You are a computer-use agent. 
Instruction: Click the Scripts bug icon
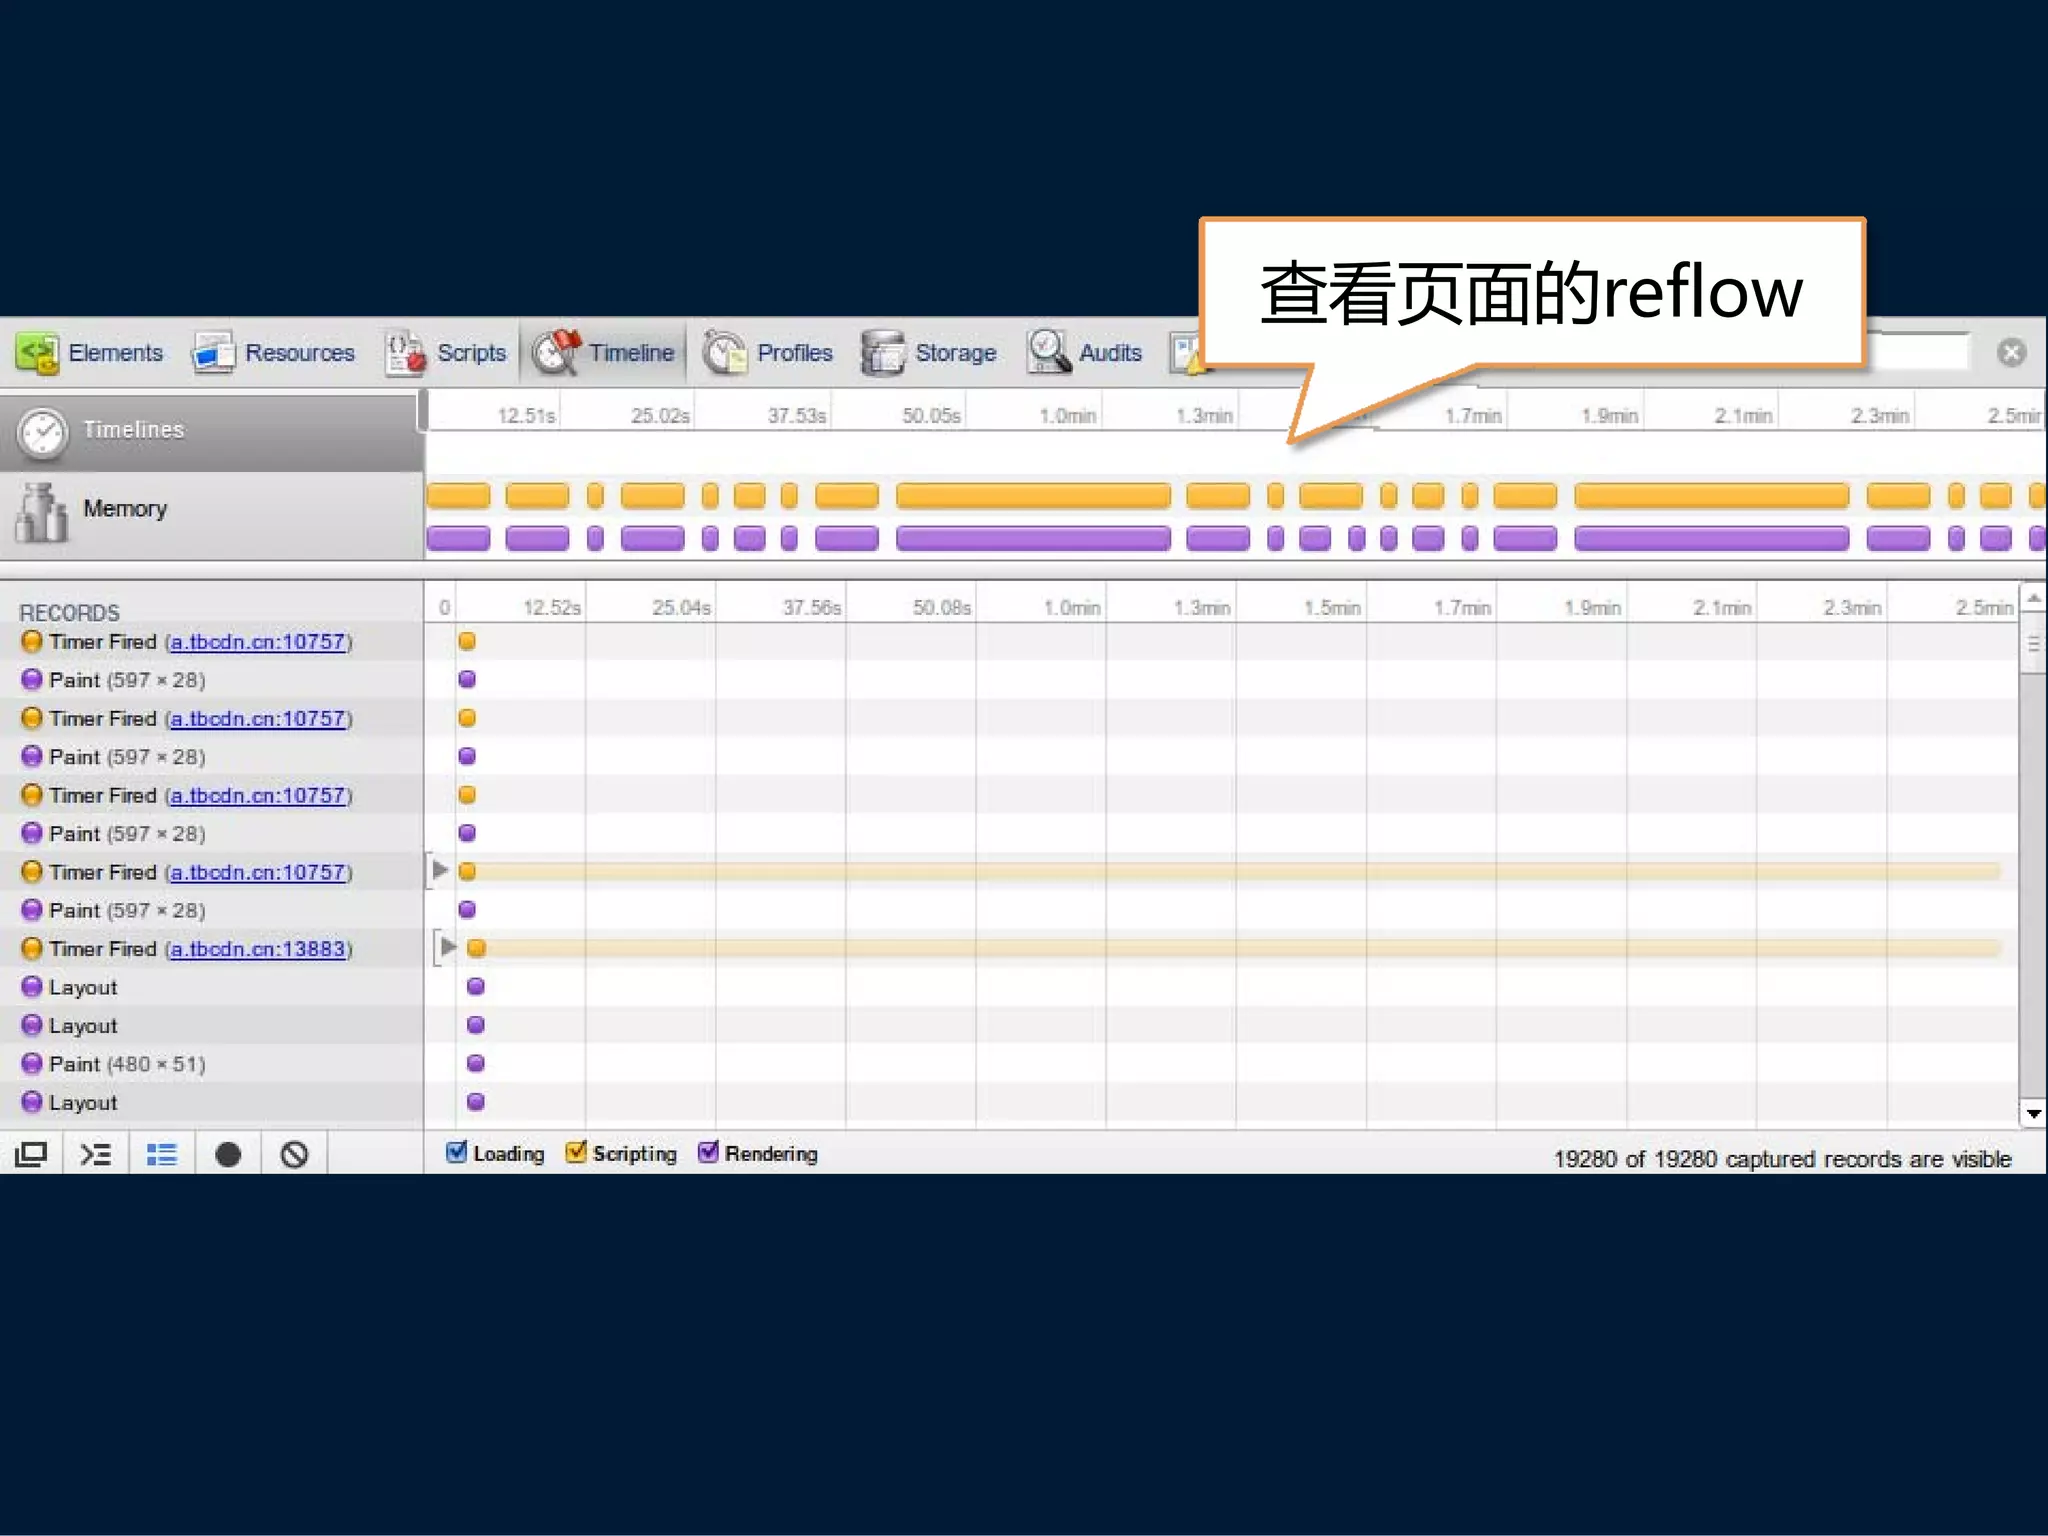(405, 353)
